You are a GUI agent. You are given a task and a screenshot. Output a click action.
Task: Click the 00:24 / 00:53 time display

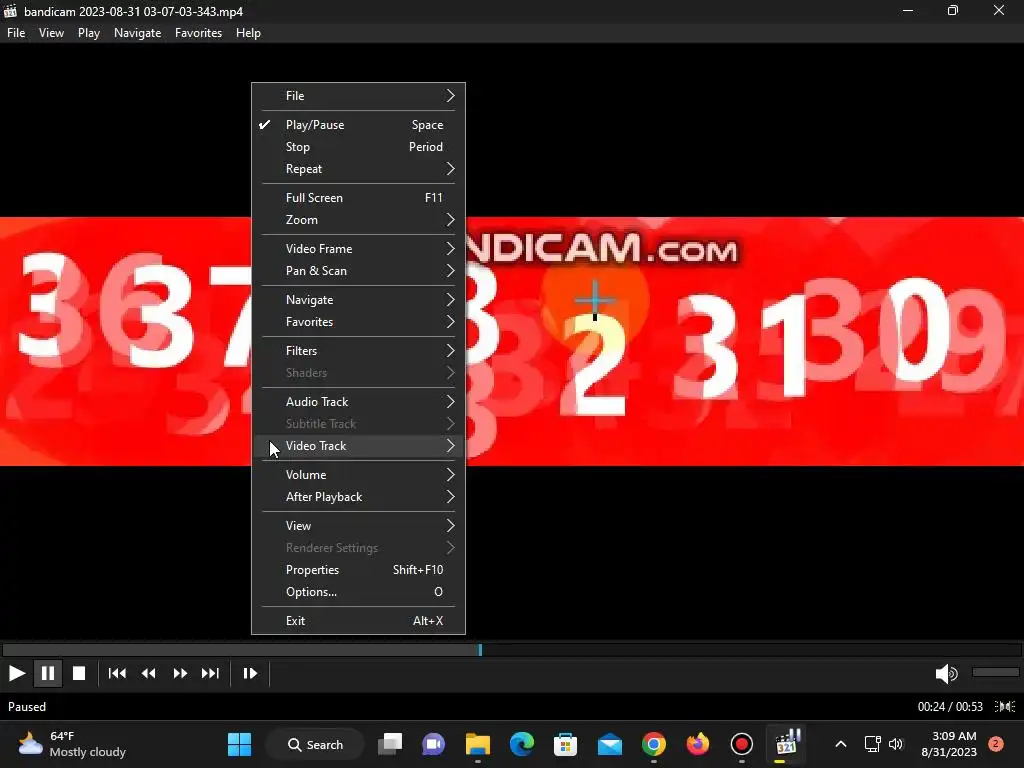pos(950,707)
